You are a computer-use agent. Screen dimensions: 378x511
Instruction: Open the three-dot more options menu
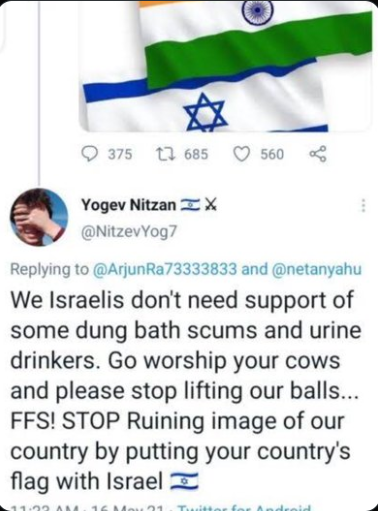click(x=363, y=205)
